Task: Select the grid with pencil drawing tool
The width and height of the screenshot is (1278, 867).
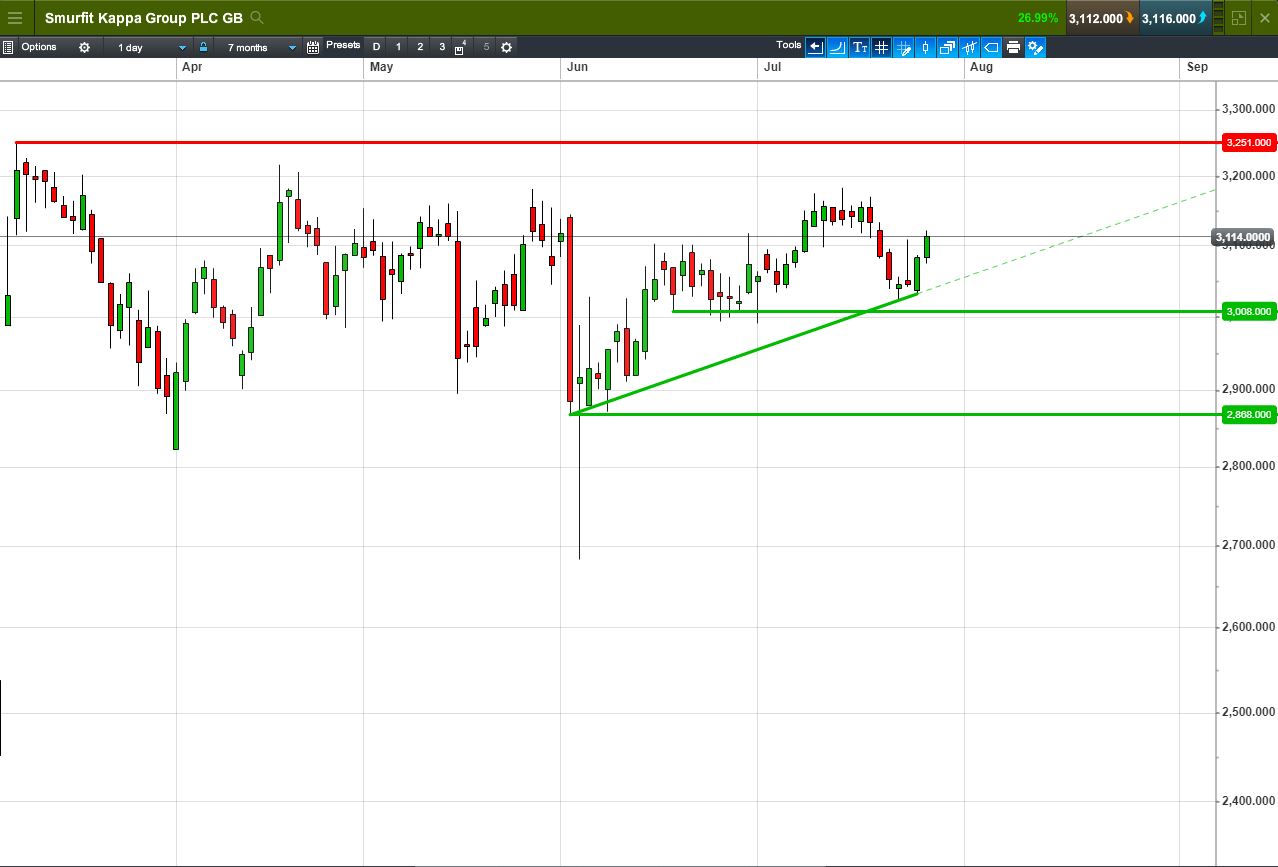Action: [903, 47]
